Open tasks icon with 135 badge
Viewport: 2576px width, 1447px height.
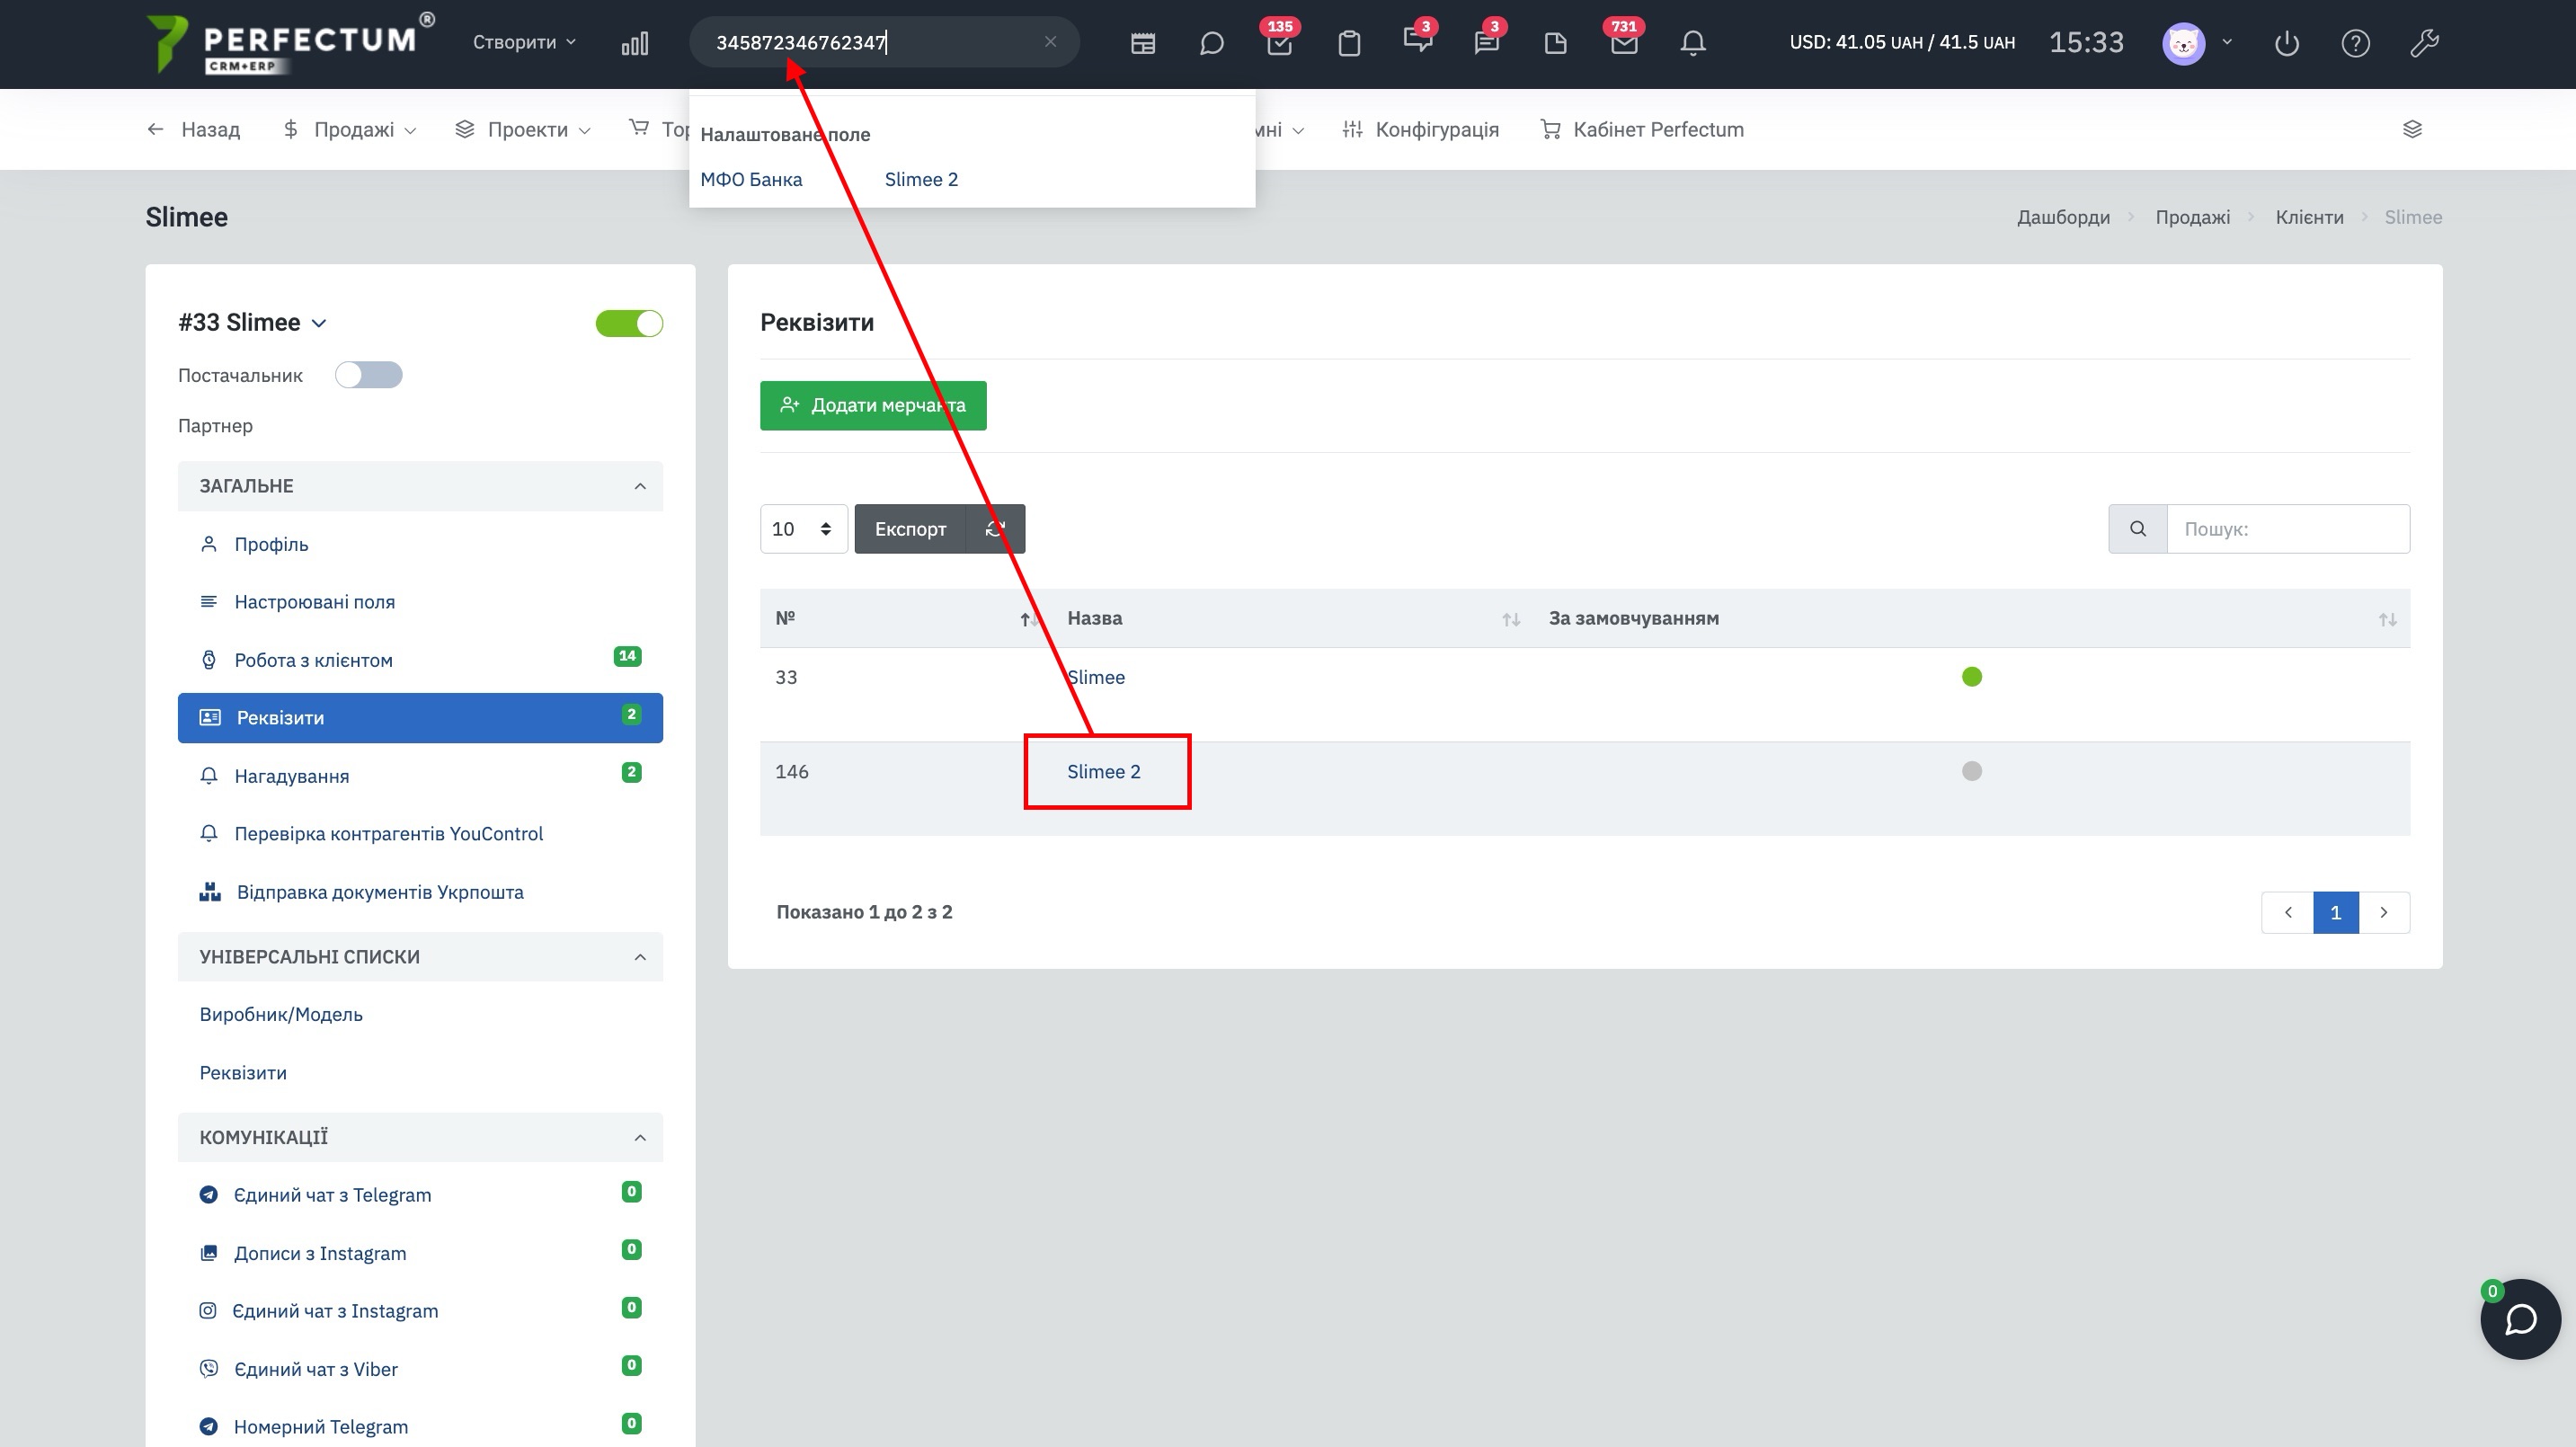coord(1279,43)
